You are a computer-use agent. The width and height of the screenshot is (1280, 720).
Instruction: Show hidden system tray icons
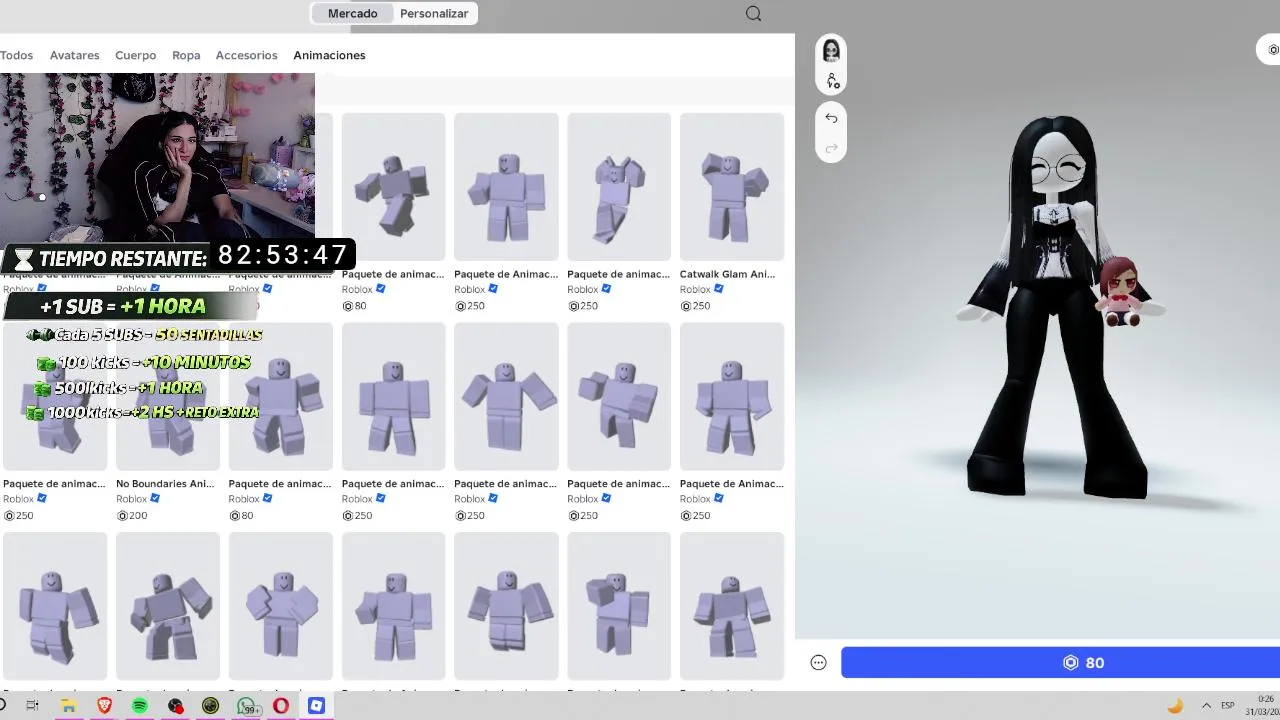1206,705
